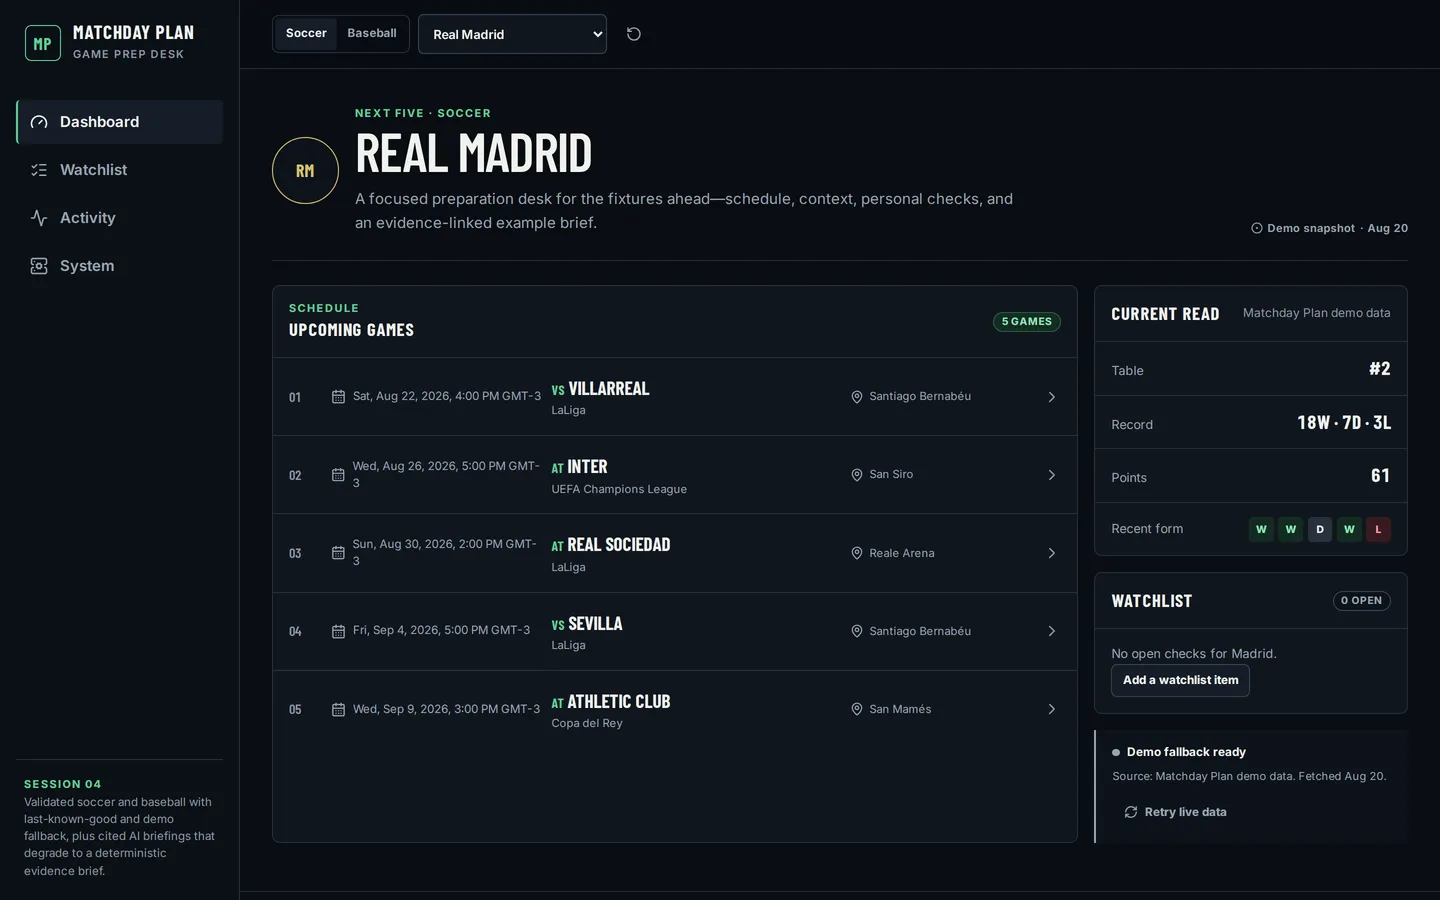Expand the Villarreal game chevron
The width and height of the screenshot is (1440, 900).
(x=1052, y=397)
